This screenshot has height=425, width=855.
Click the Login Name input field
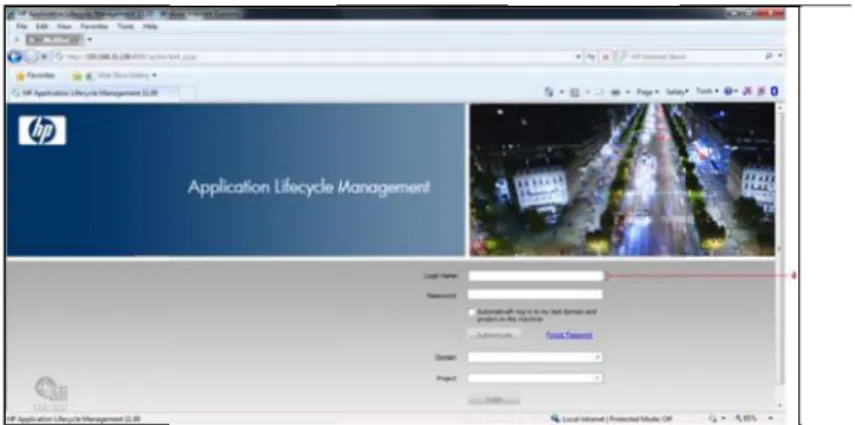point(535,276)
